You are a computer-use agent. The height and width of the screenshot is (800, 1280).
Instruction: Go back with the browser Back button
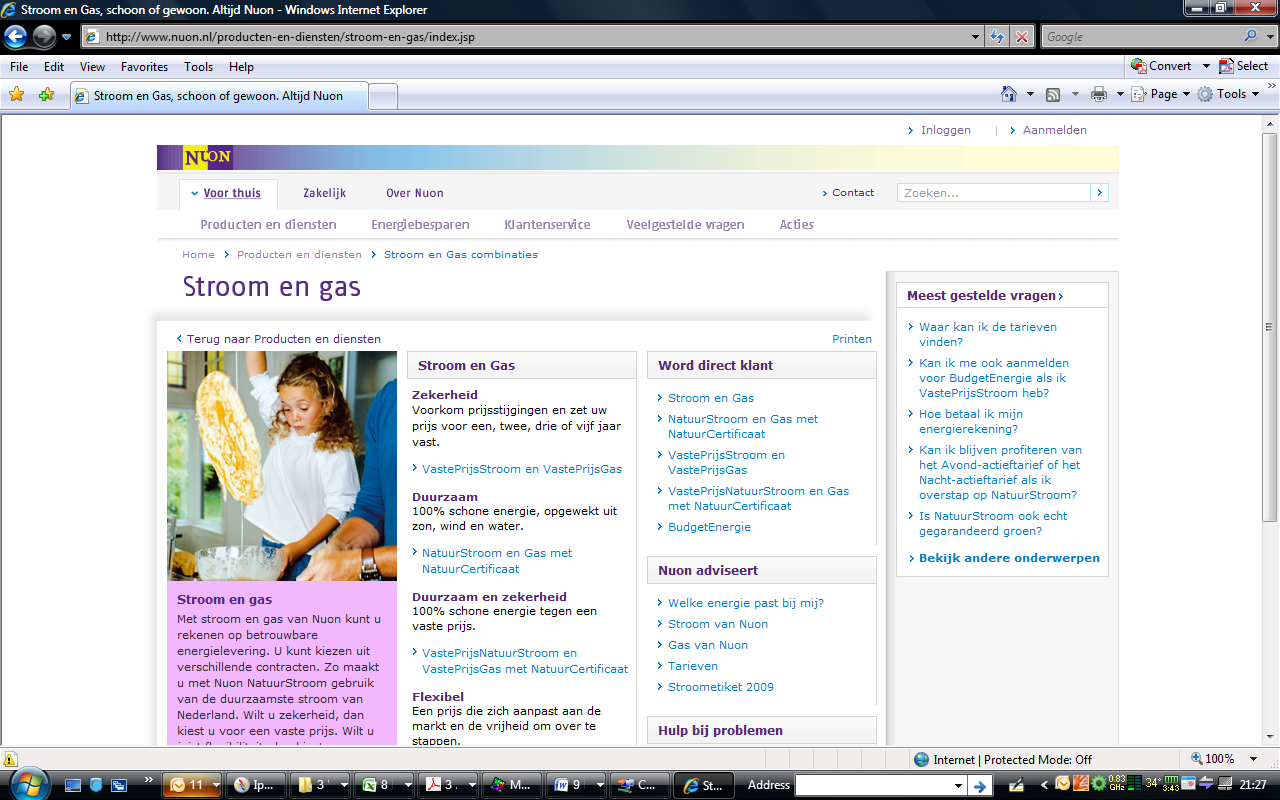(x=15, y=37)
